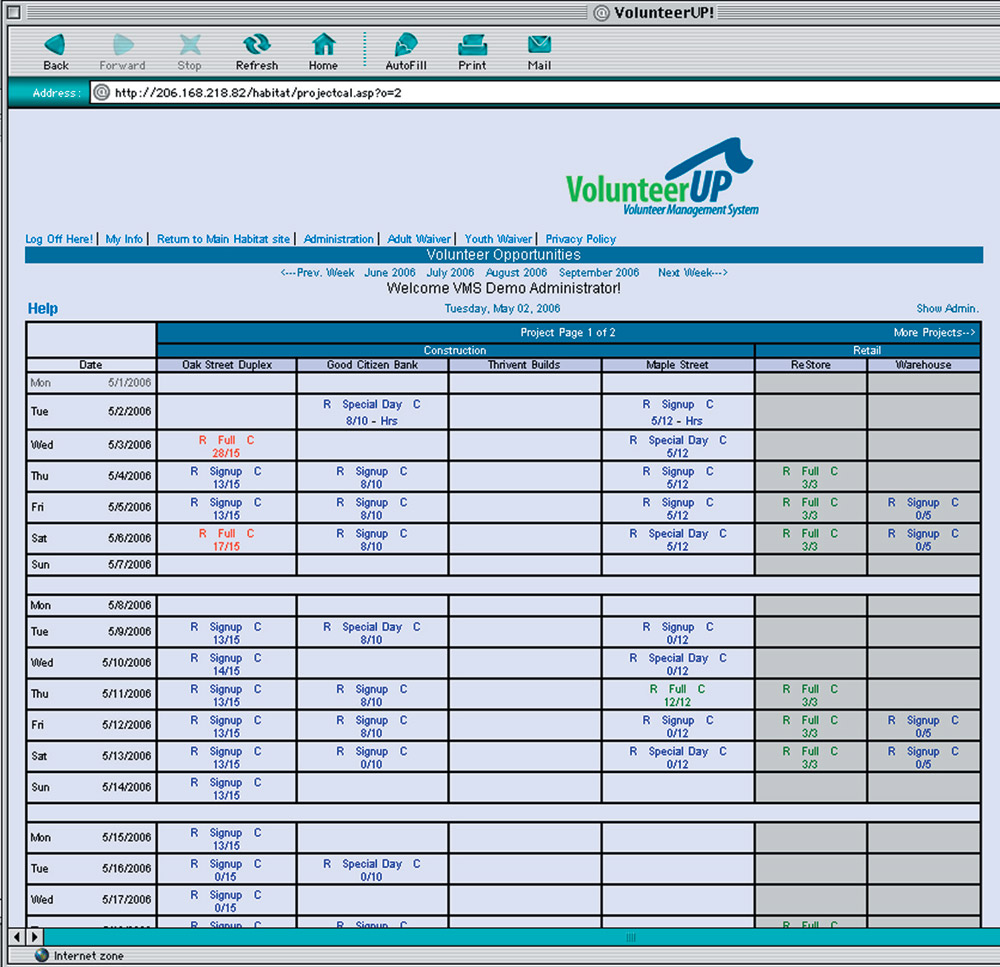Jump to September 2006
Image resolution: width=1000 pixels, height=967 pixels.
point(599,272)
